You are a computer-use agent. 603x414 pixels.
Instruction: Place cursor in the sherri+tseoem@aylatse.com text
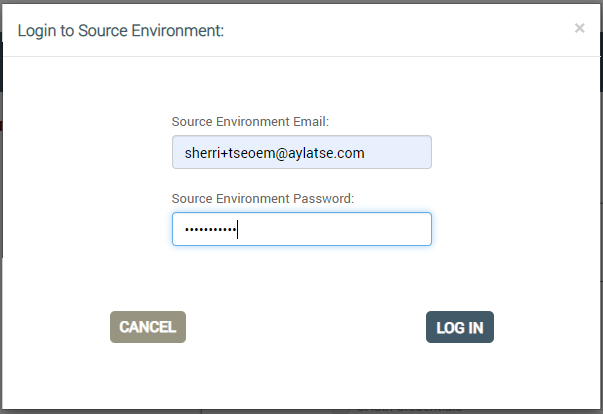pyautogui.click(x=274, y=153)
